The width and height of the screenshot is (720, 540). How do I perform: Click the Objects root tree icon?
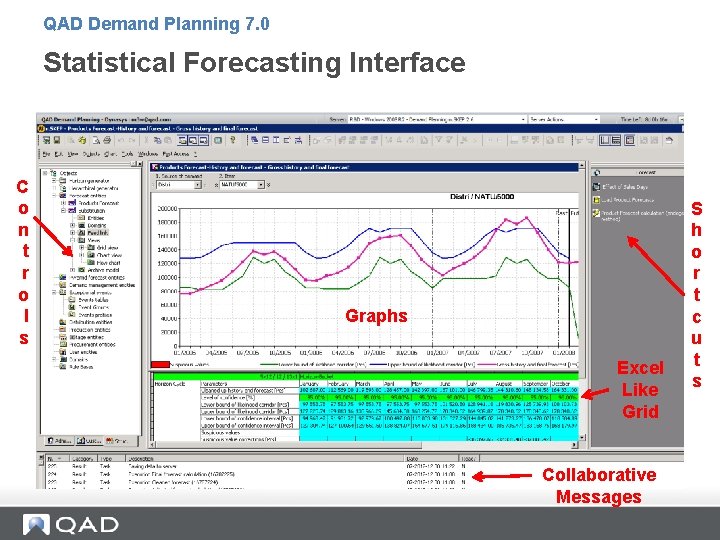click(53, 173)
